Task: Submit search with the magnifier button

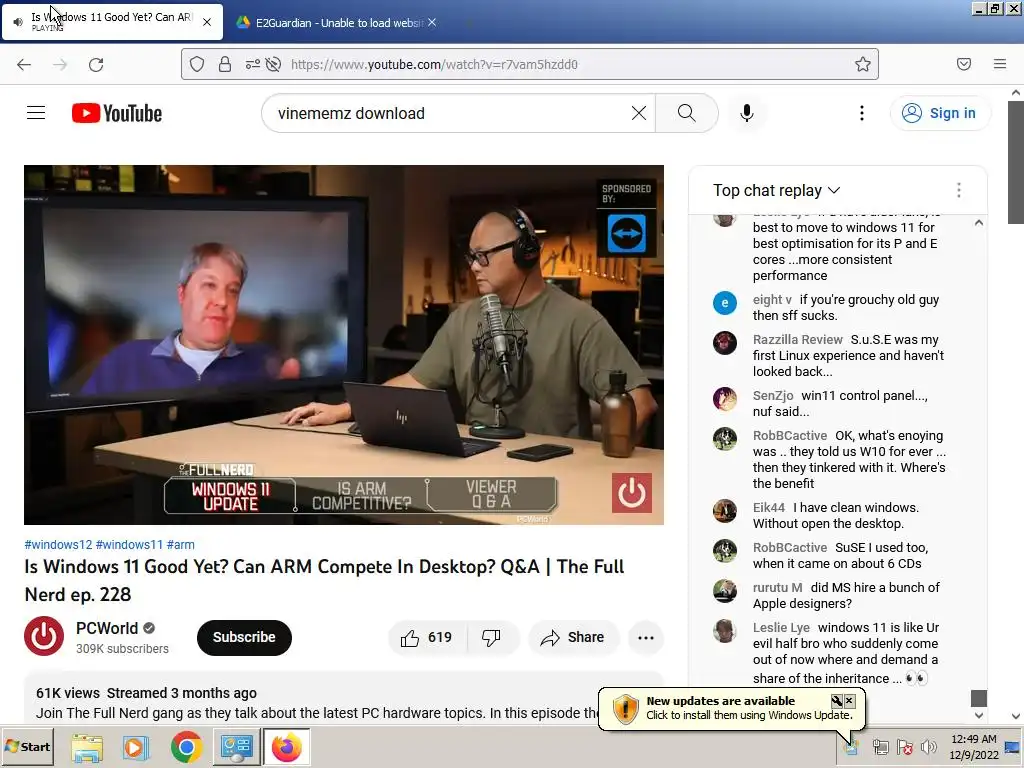Action: pos(686,113)
